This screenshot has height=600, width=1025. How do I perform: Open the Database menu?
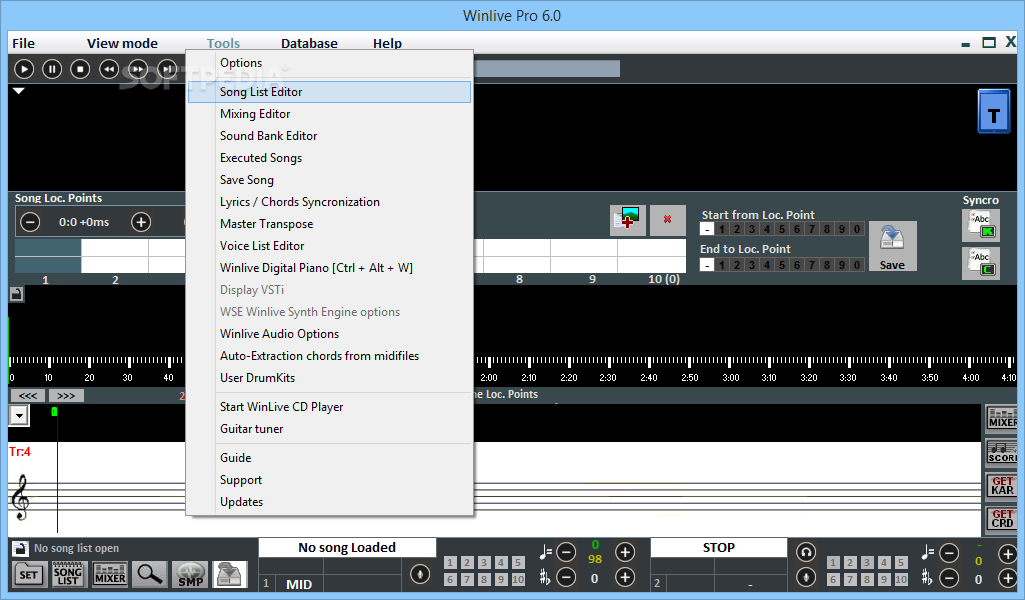tap(309, 43)
